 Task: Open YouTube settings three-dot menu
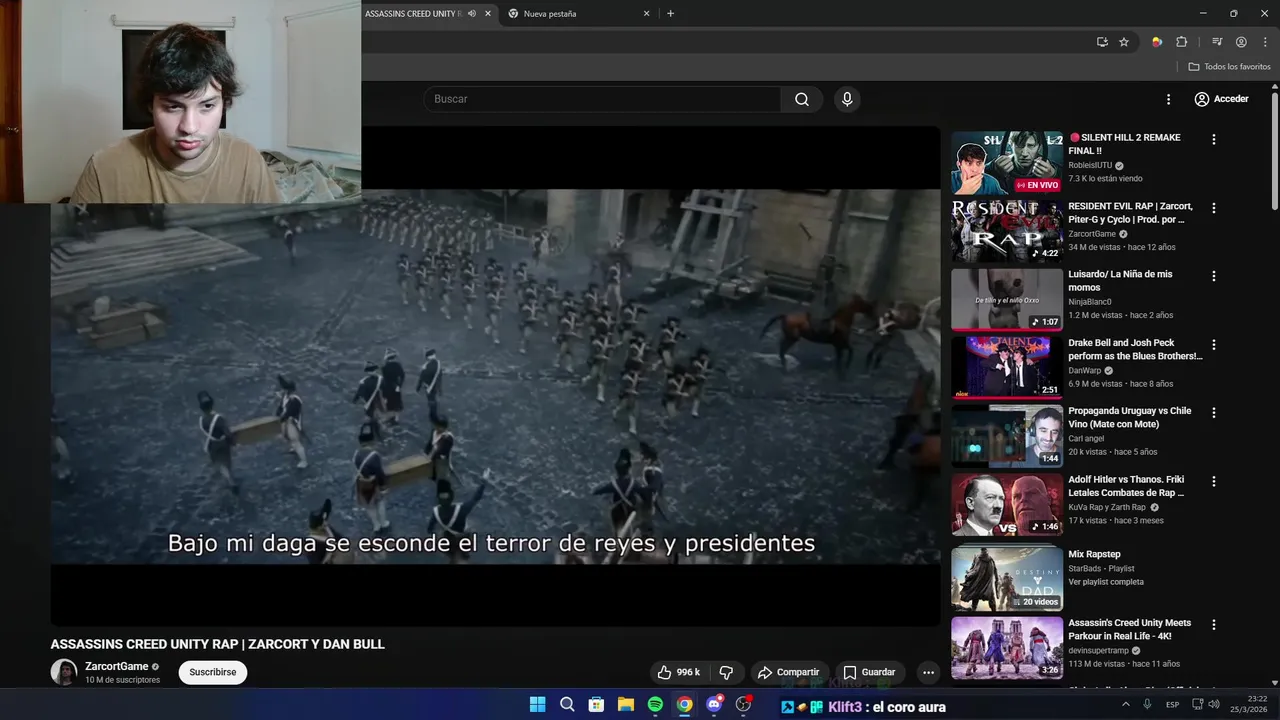pos(1168,99)
